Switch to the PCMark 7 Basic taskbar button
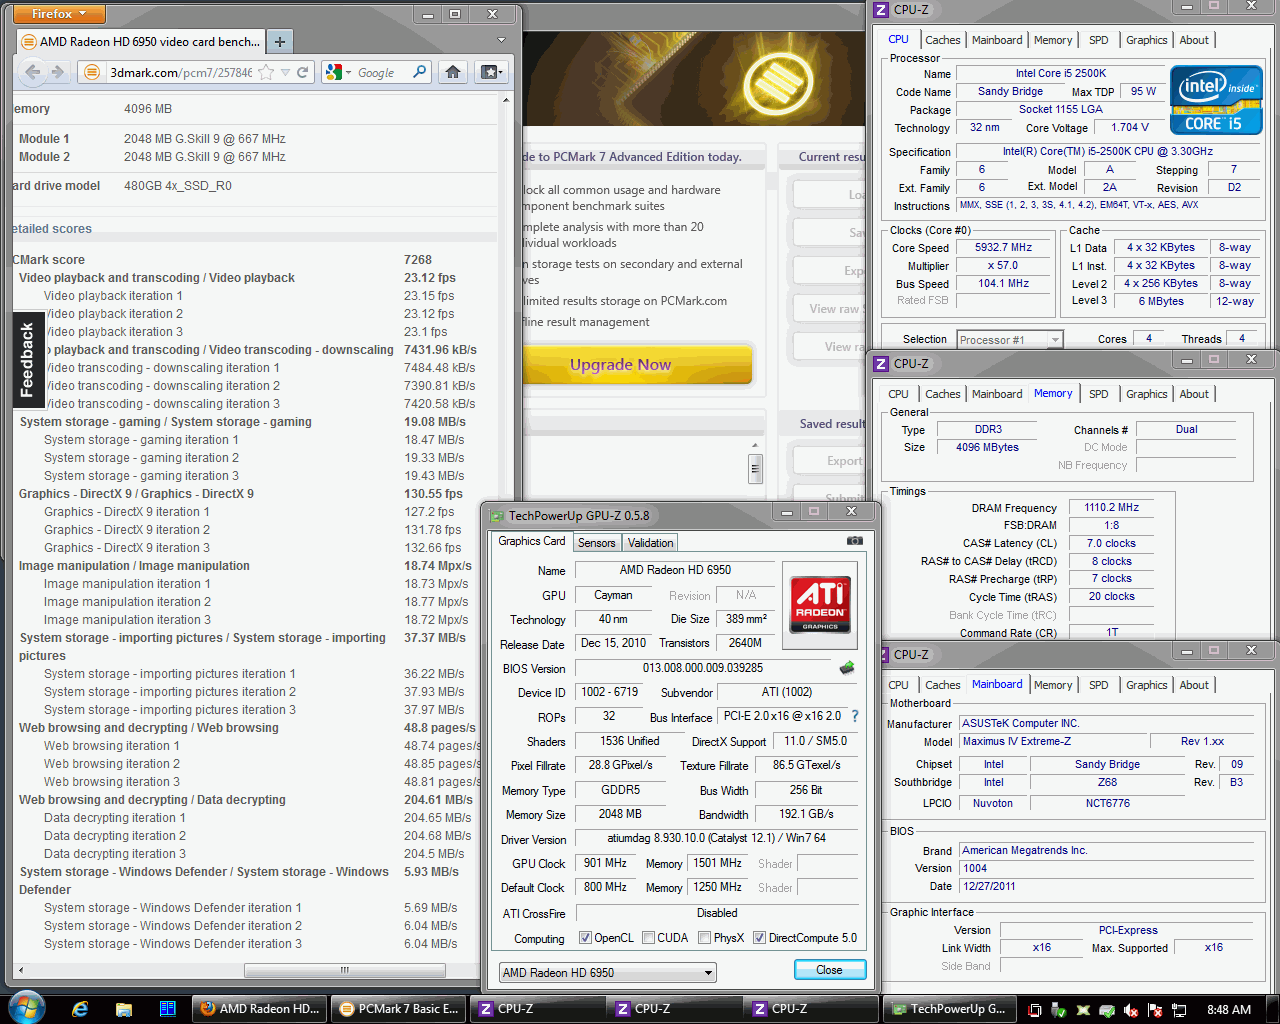1280x1024 pixels. [398, 1009]
